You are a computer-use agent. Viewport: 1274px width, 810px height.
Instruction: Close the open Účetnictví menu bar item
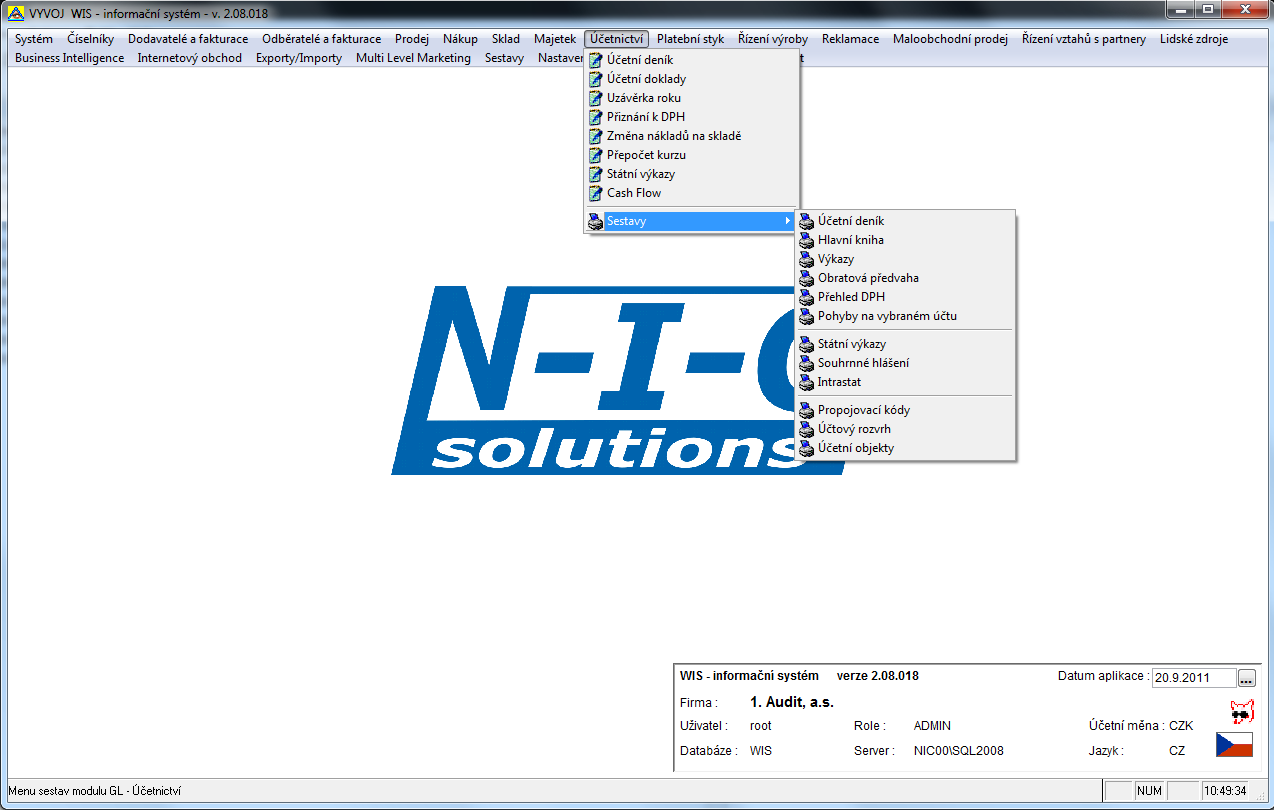[x=617, y=39]
